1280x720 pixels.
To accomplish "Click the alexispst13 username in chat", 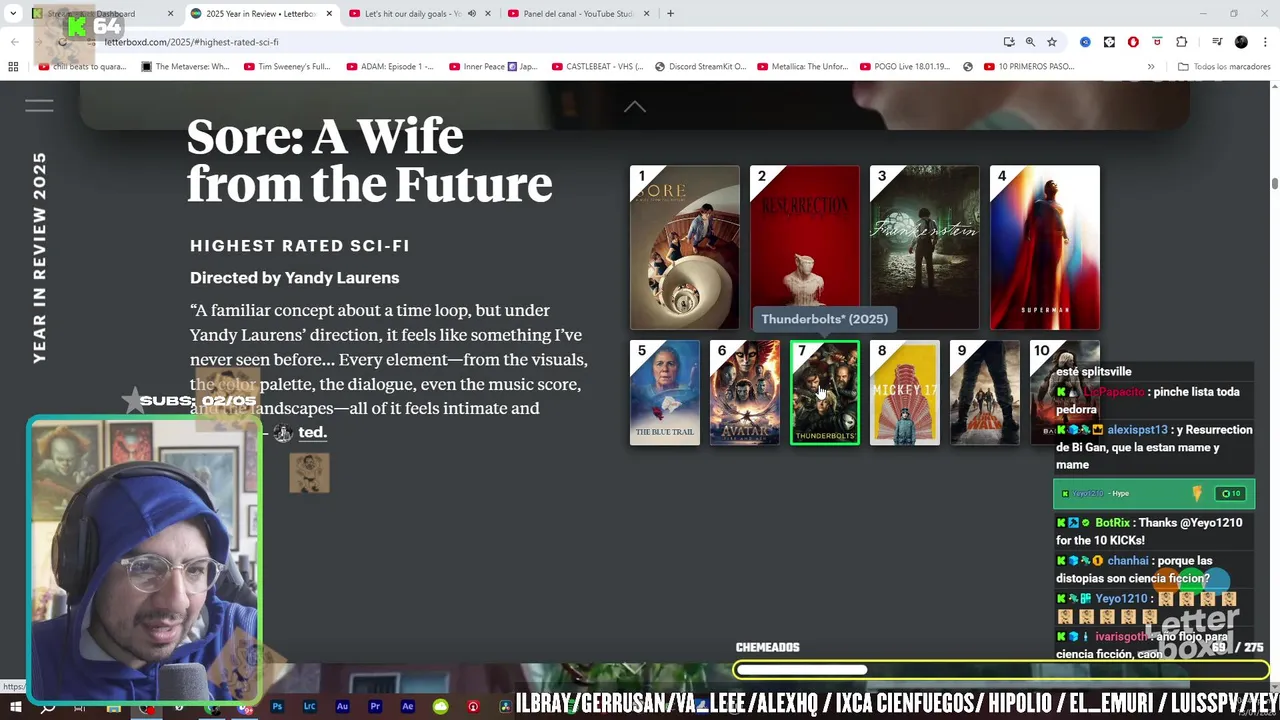I will tap(1137, 430).
